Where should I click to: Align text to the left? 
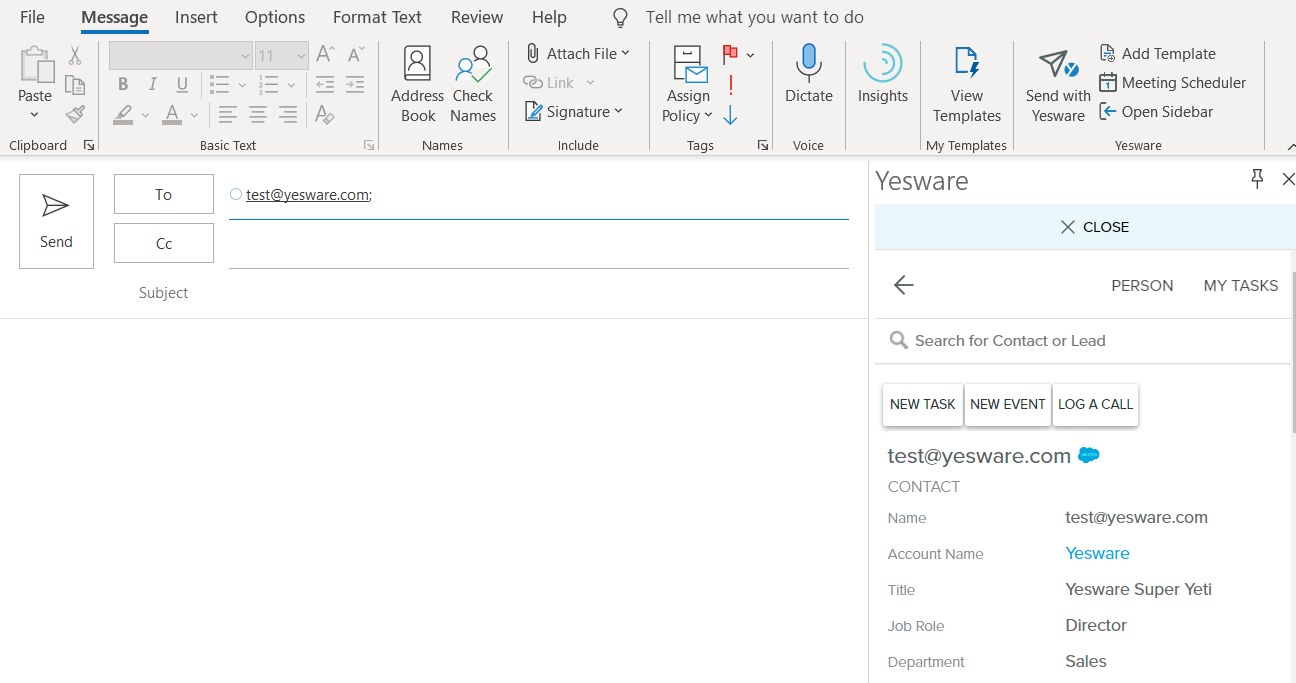coord(228,114)
